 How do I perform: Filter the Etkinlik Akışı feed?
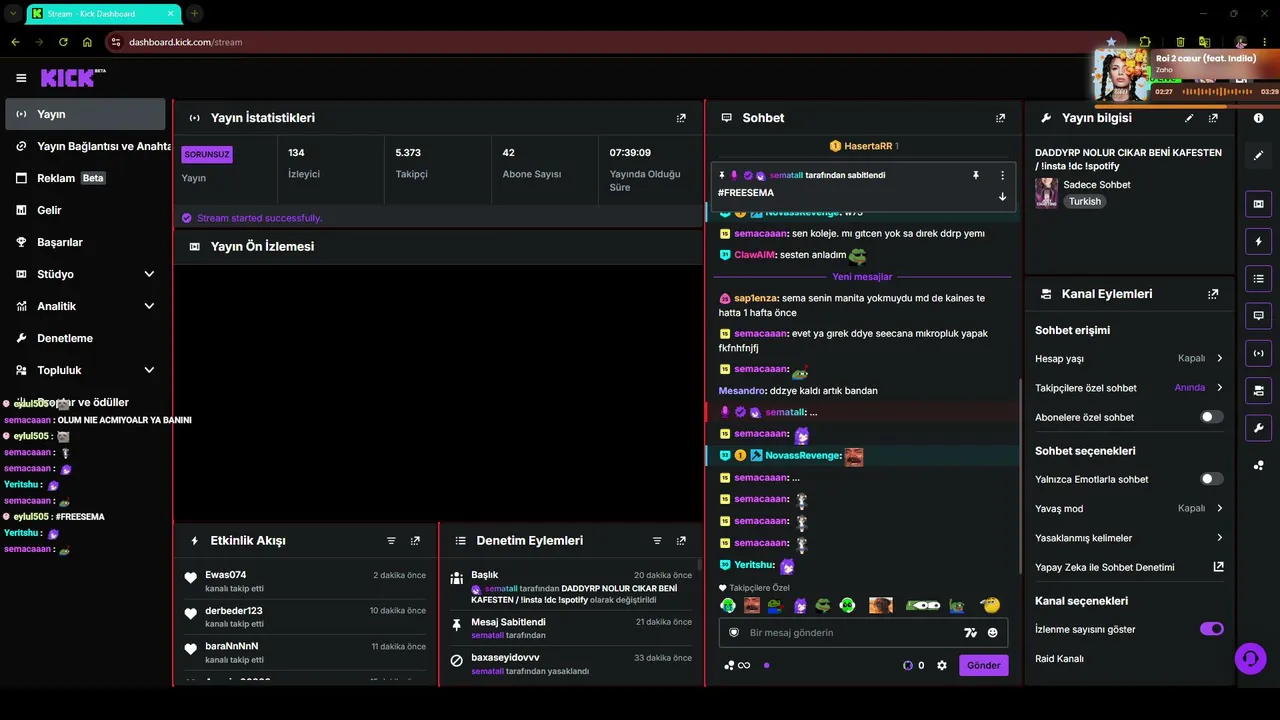coord(391,540)
